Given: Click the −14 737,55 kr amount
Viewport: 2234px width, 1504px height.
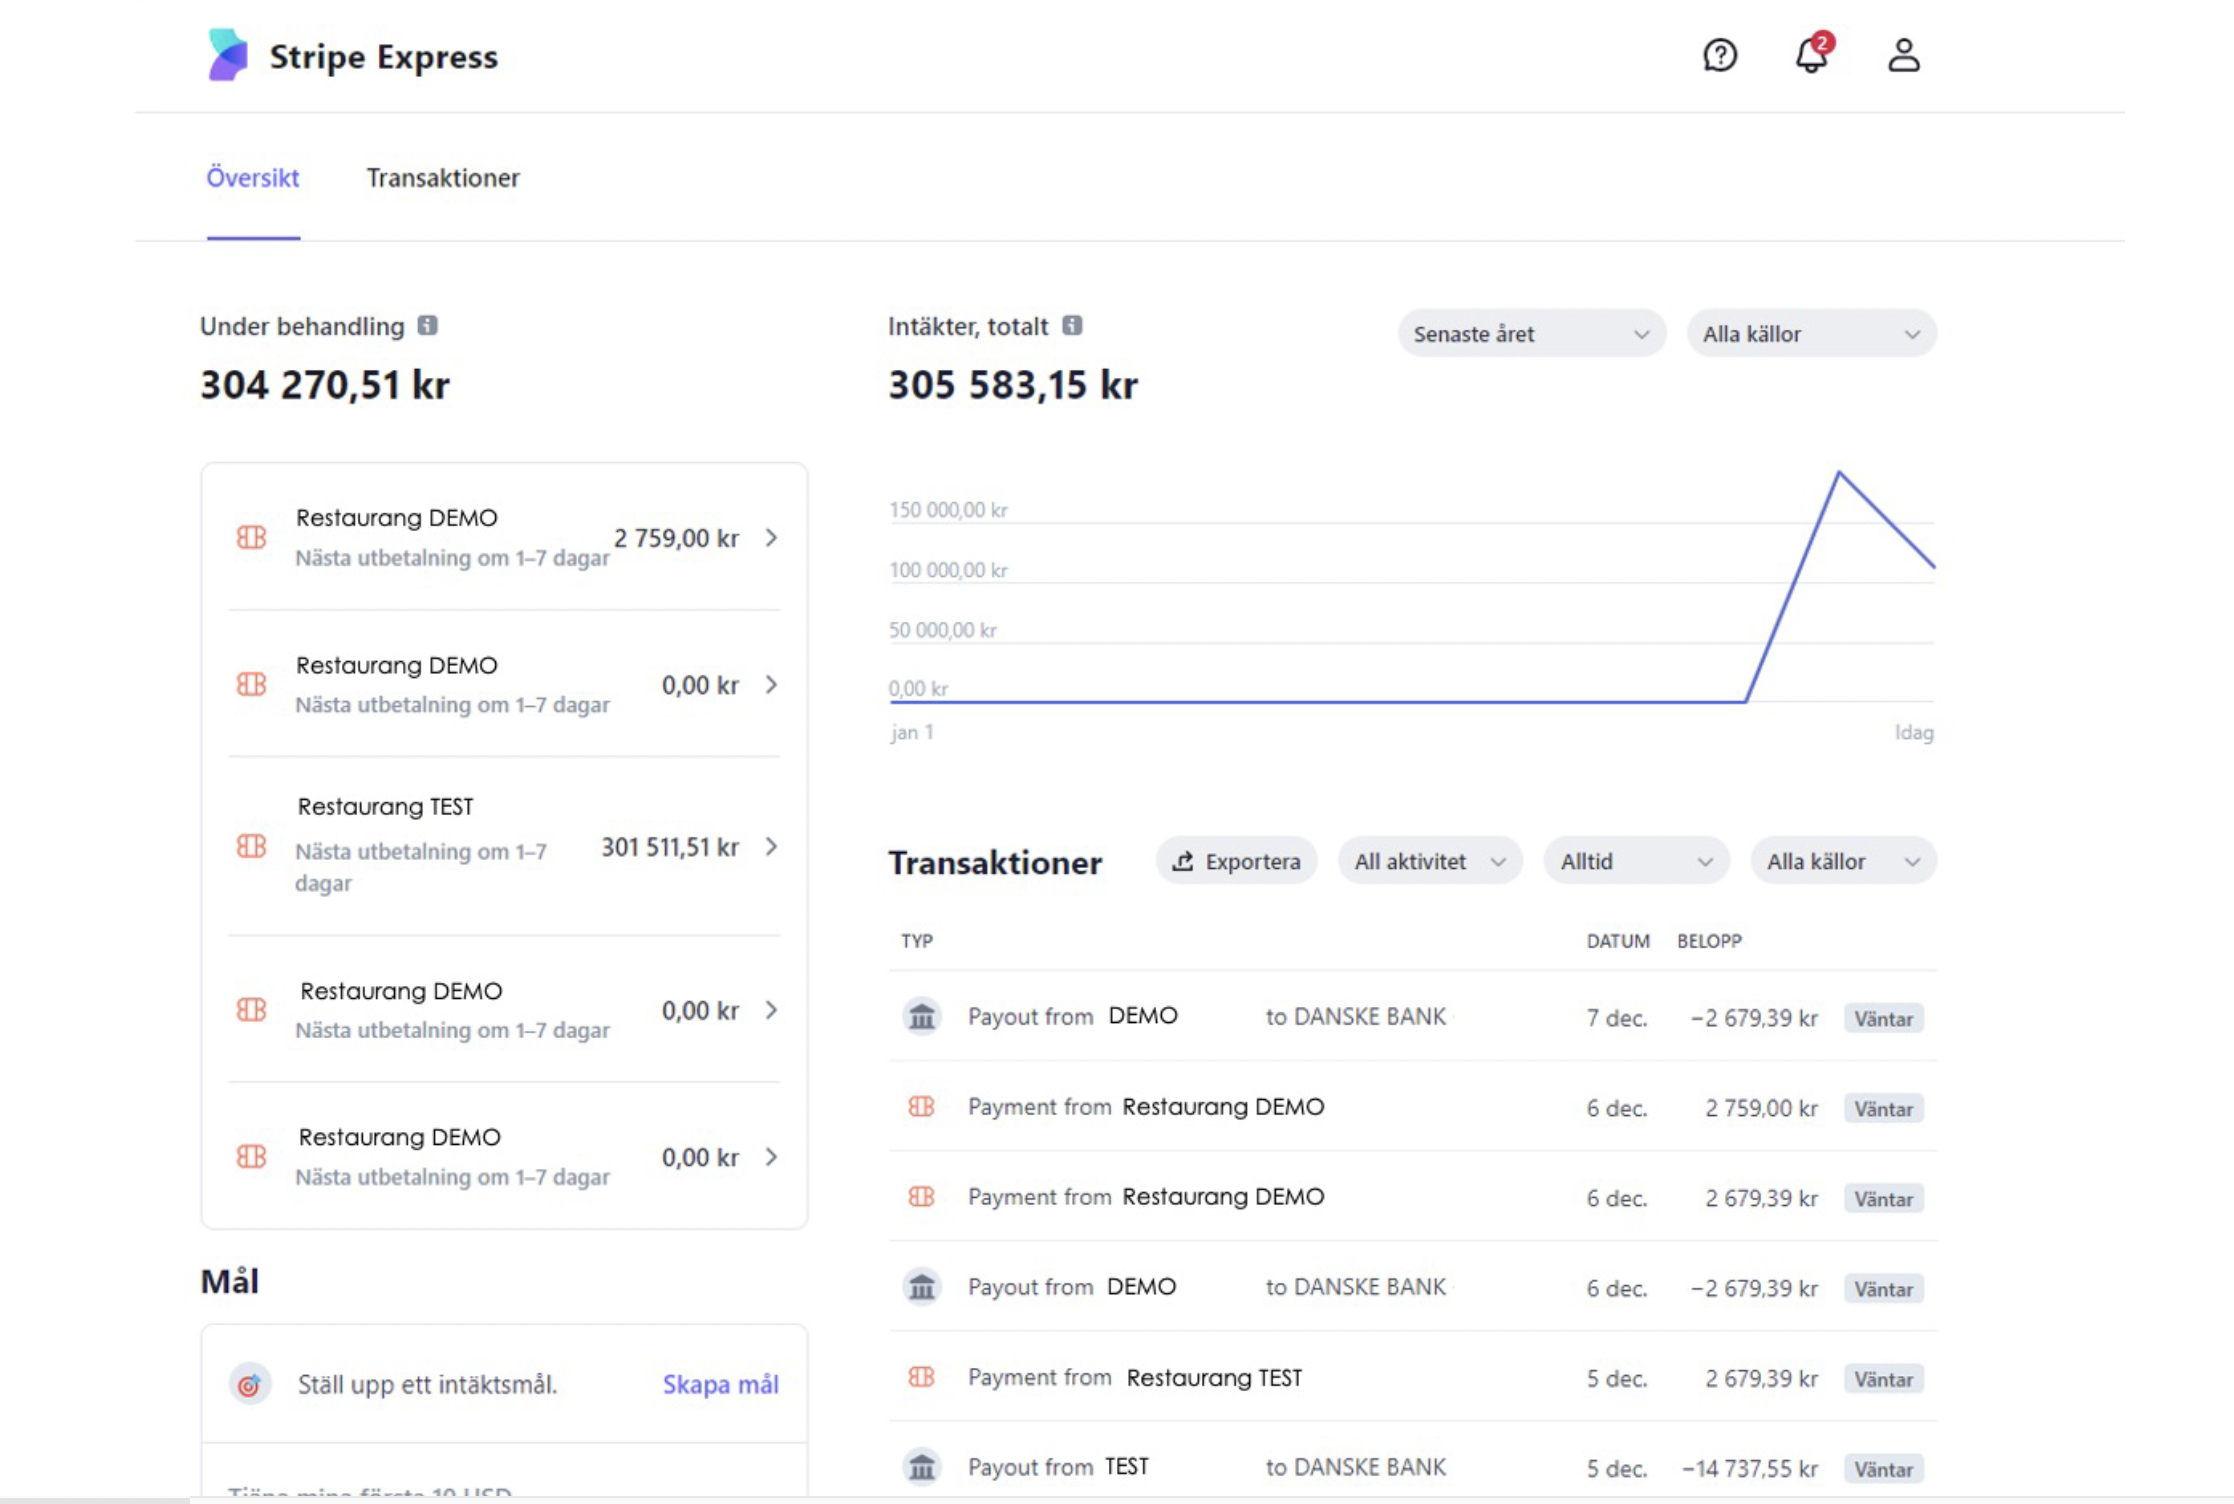Looking at the screenshot, I should [1750, 1469].
